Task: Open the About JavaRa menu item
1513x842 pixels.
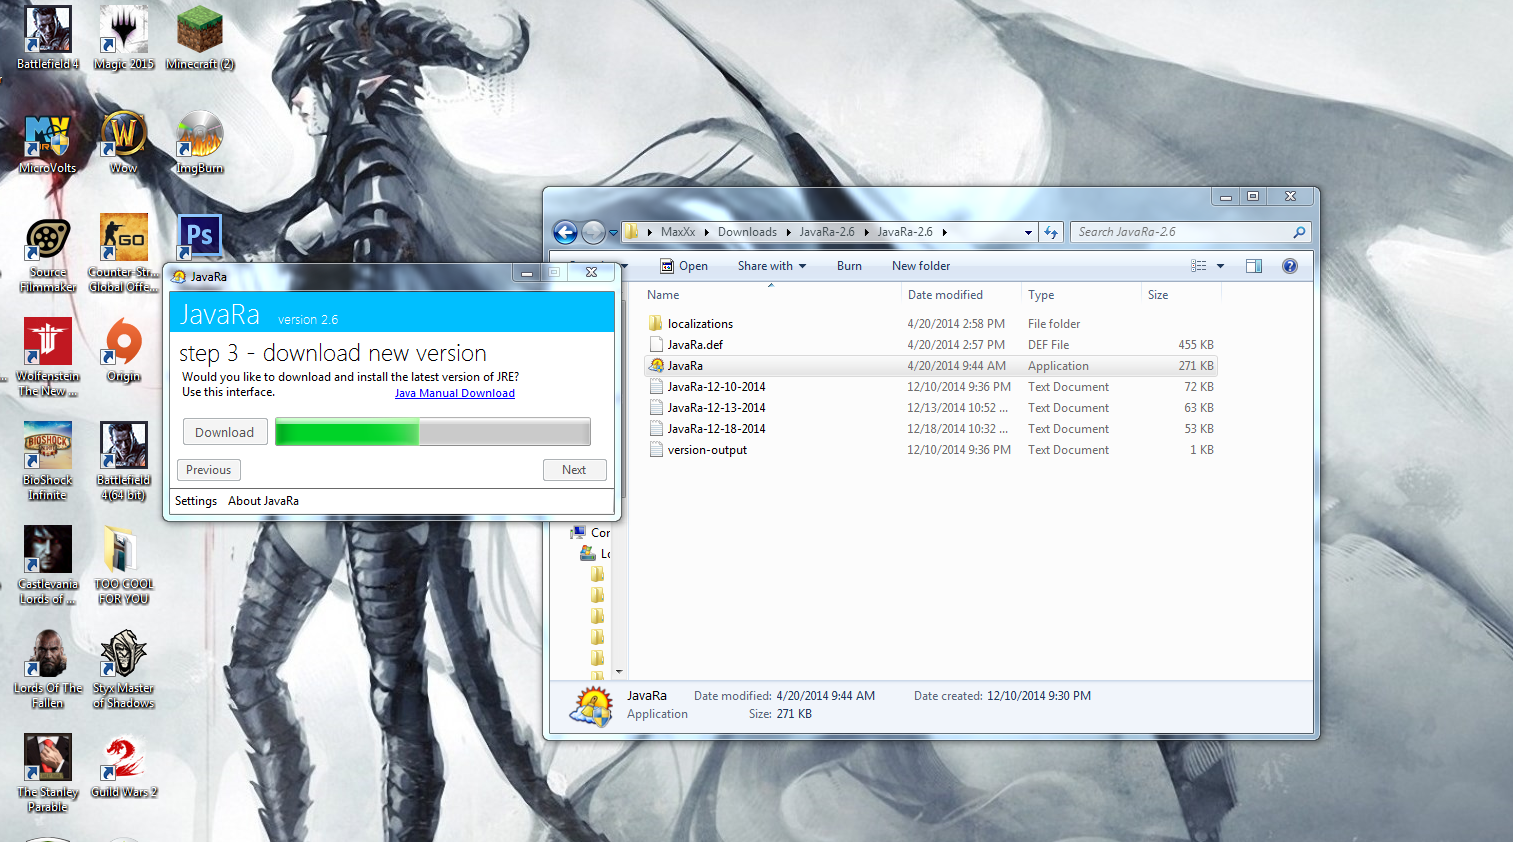Action: pyautogui.click(x=263, y=501)
